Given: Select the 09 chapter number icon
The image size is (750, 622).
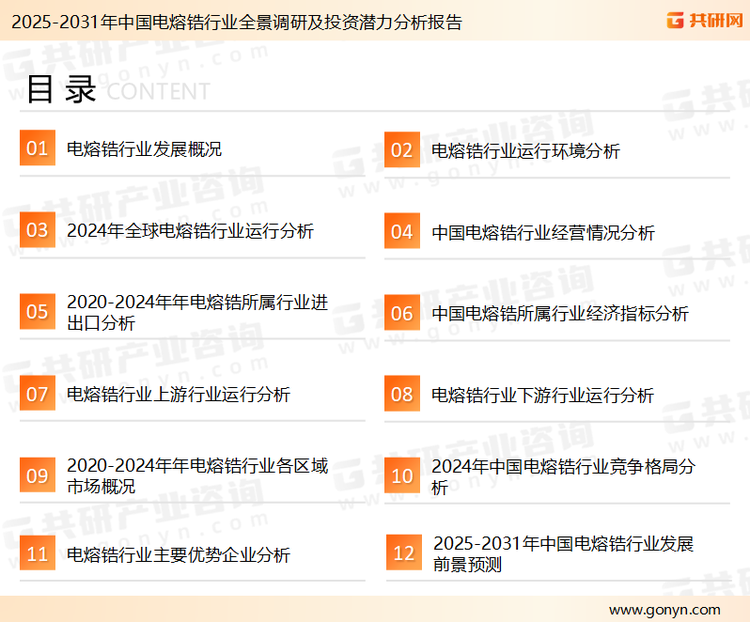Looking at the screenshot, I should coord(37,476).
